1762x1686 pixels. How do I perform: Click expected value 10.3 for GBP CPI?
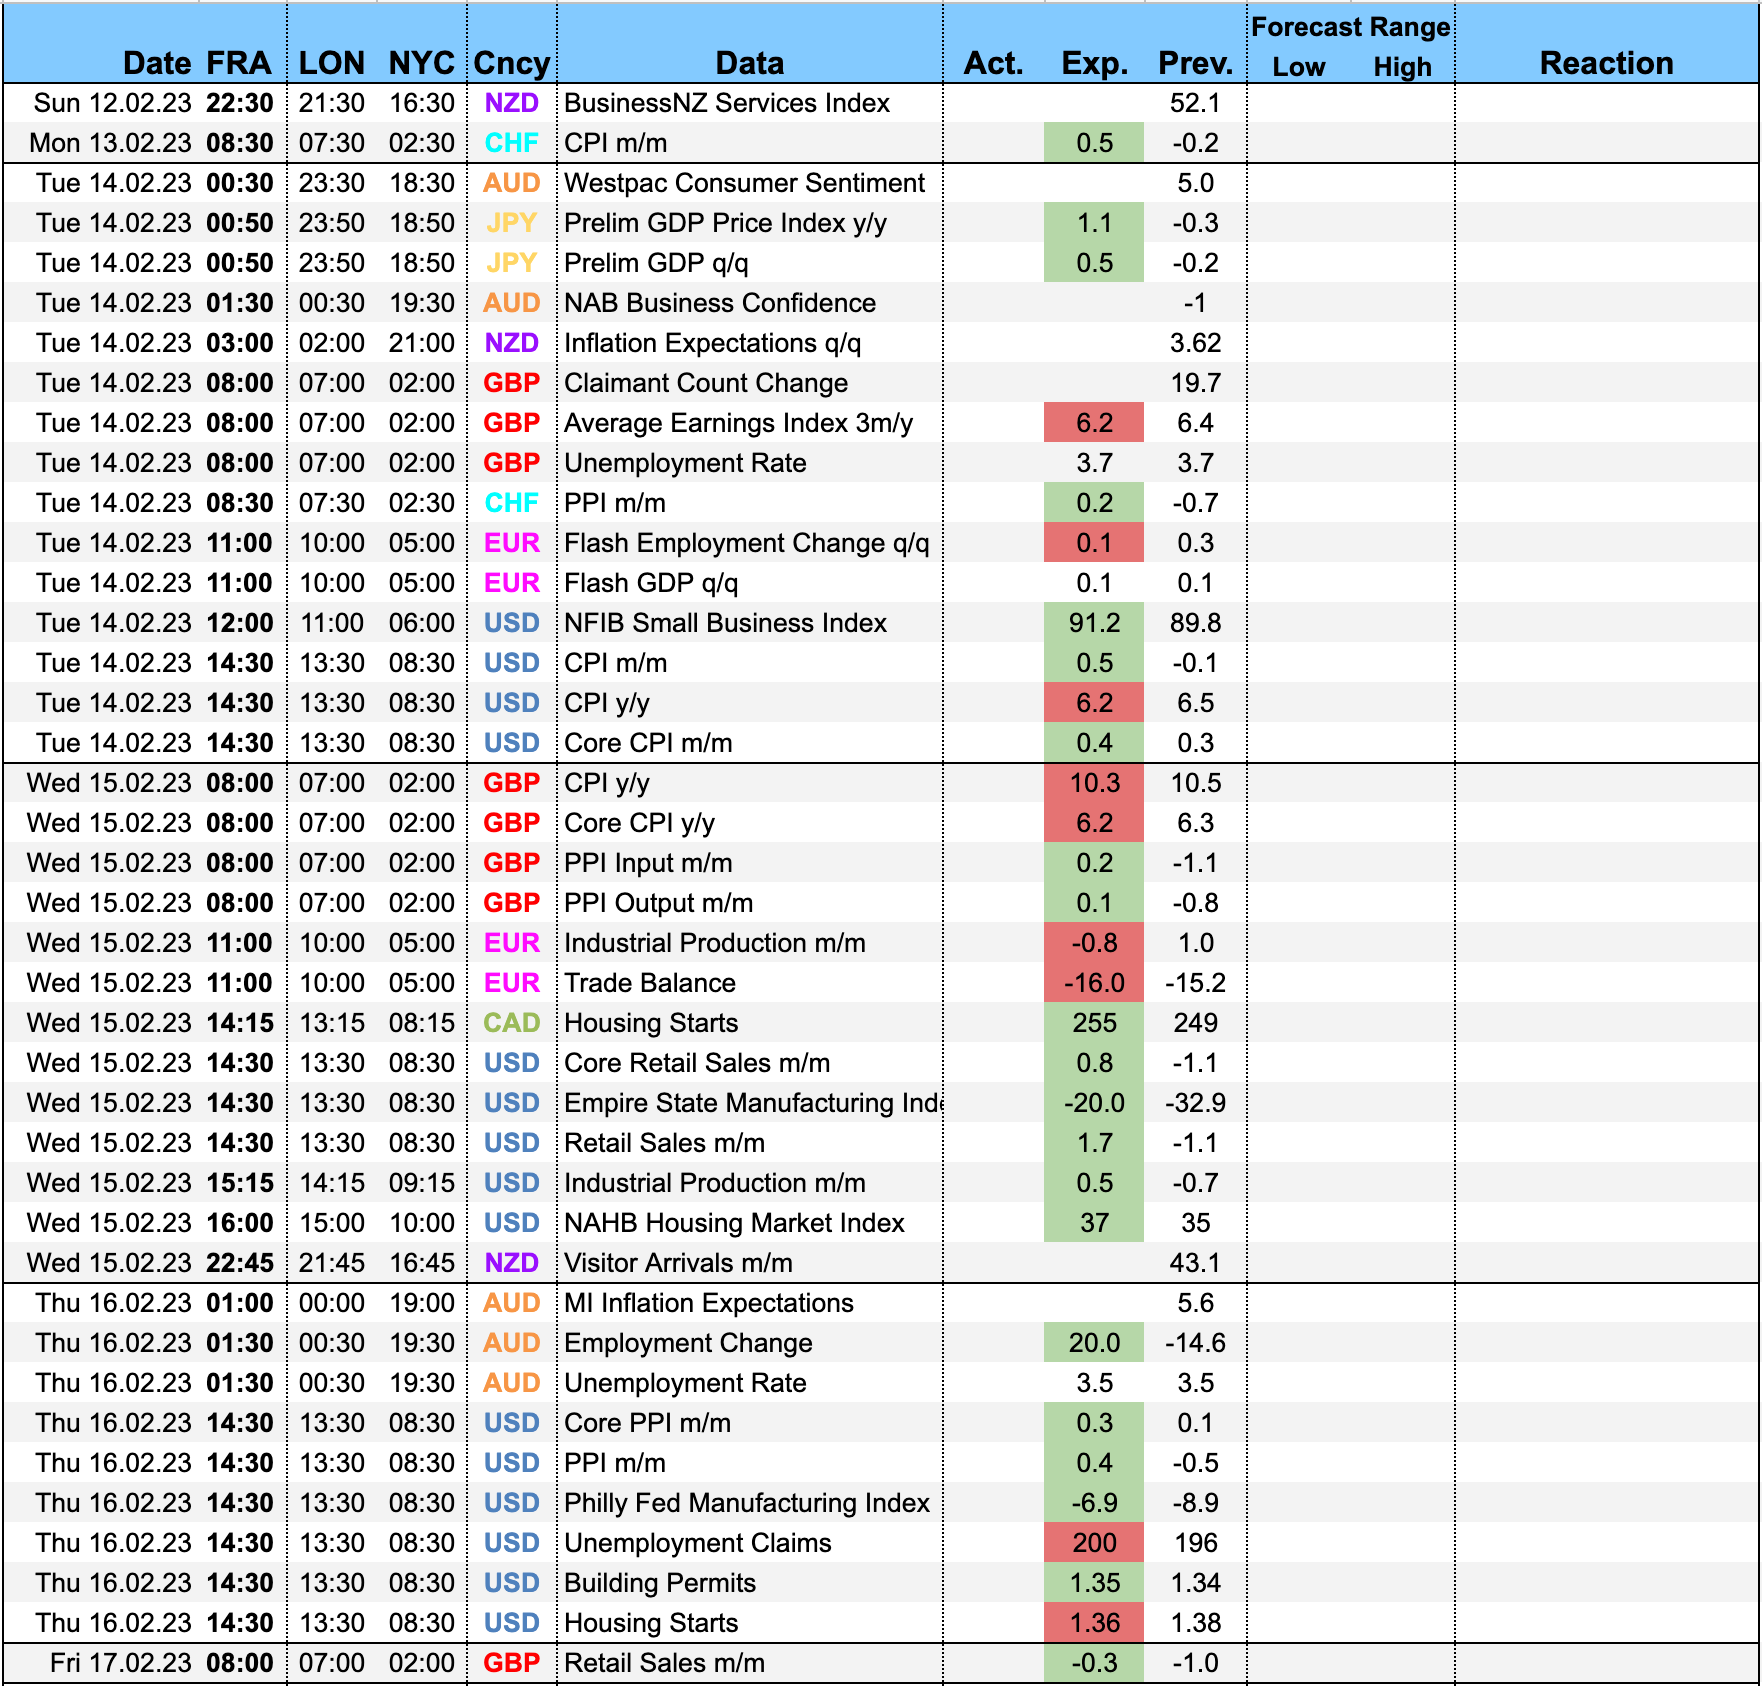1094,783
